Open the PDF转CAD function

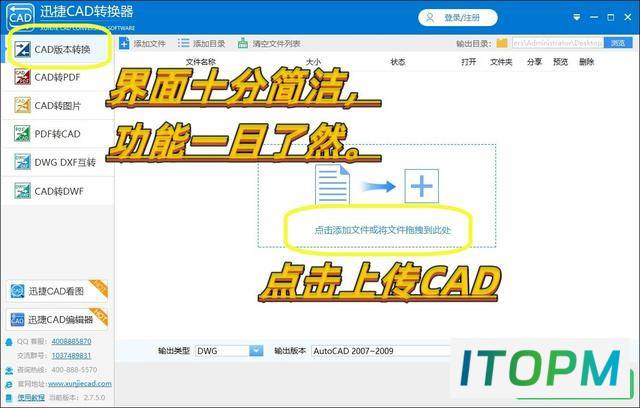(58, 134)
